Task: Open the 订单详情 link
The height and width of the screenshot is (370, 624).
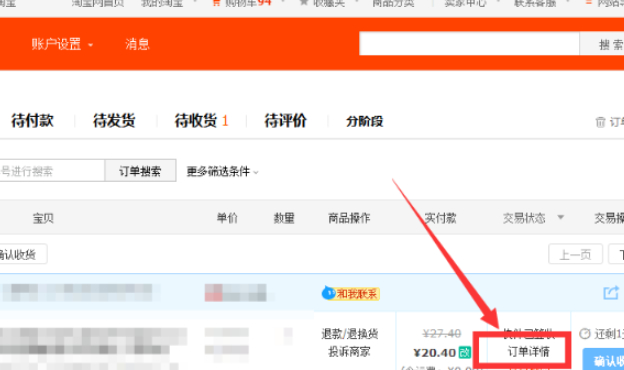Action: [x=528, y=352]
